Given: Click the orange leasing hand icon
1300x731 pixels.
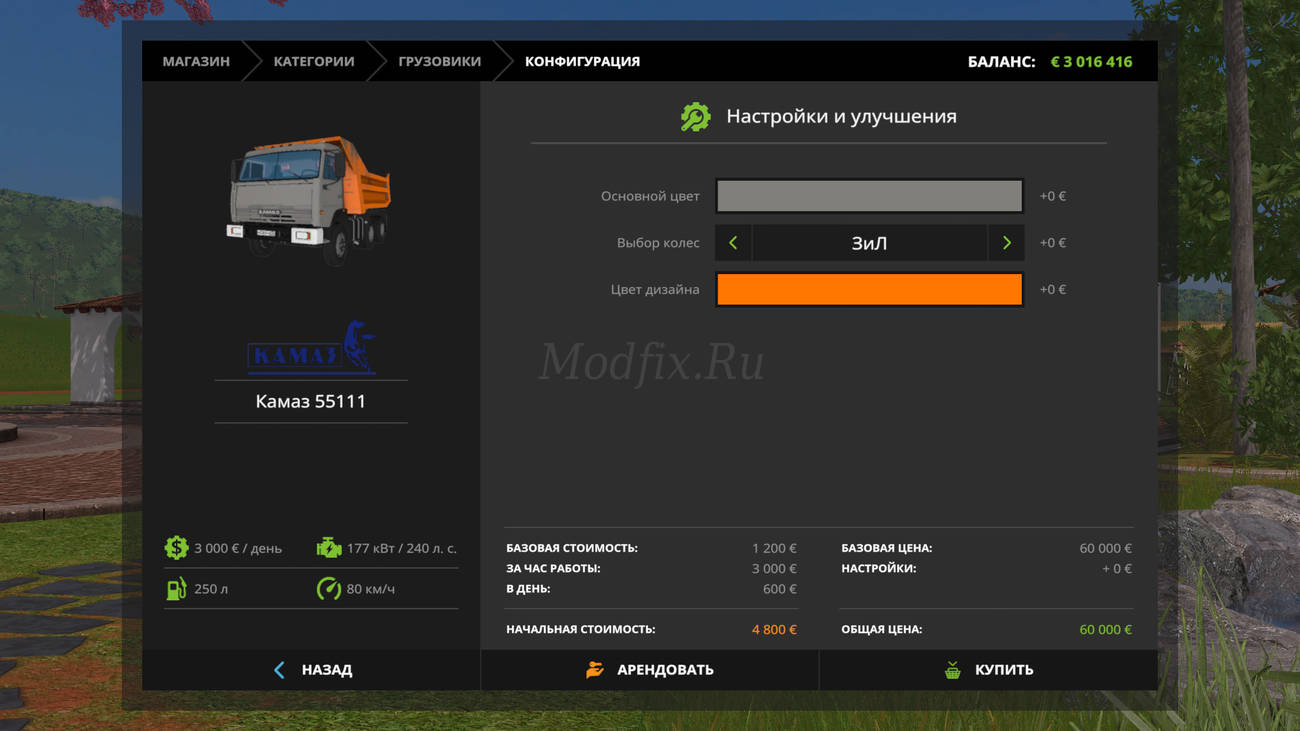Looking at the screenshot, I should pyautogui.click(x=595, y=670).
